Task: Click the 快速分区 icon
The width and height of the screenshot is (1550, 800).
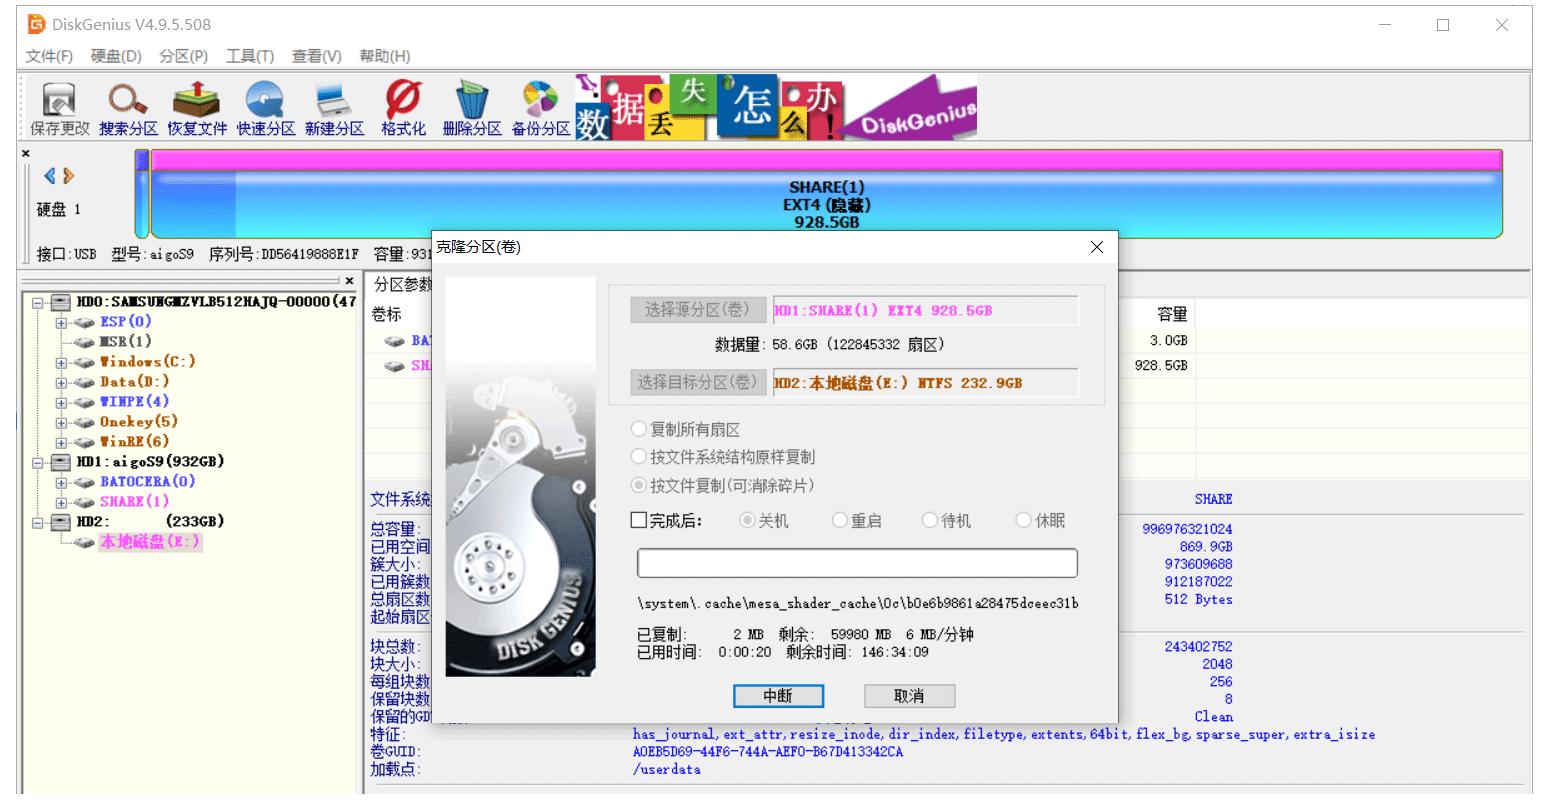Action: [x=263, y=107]
